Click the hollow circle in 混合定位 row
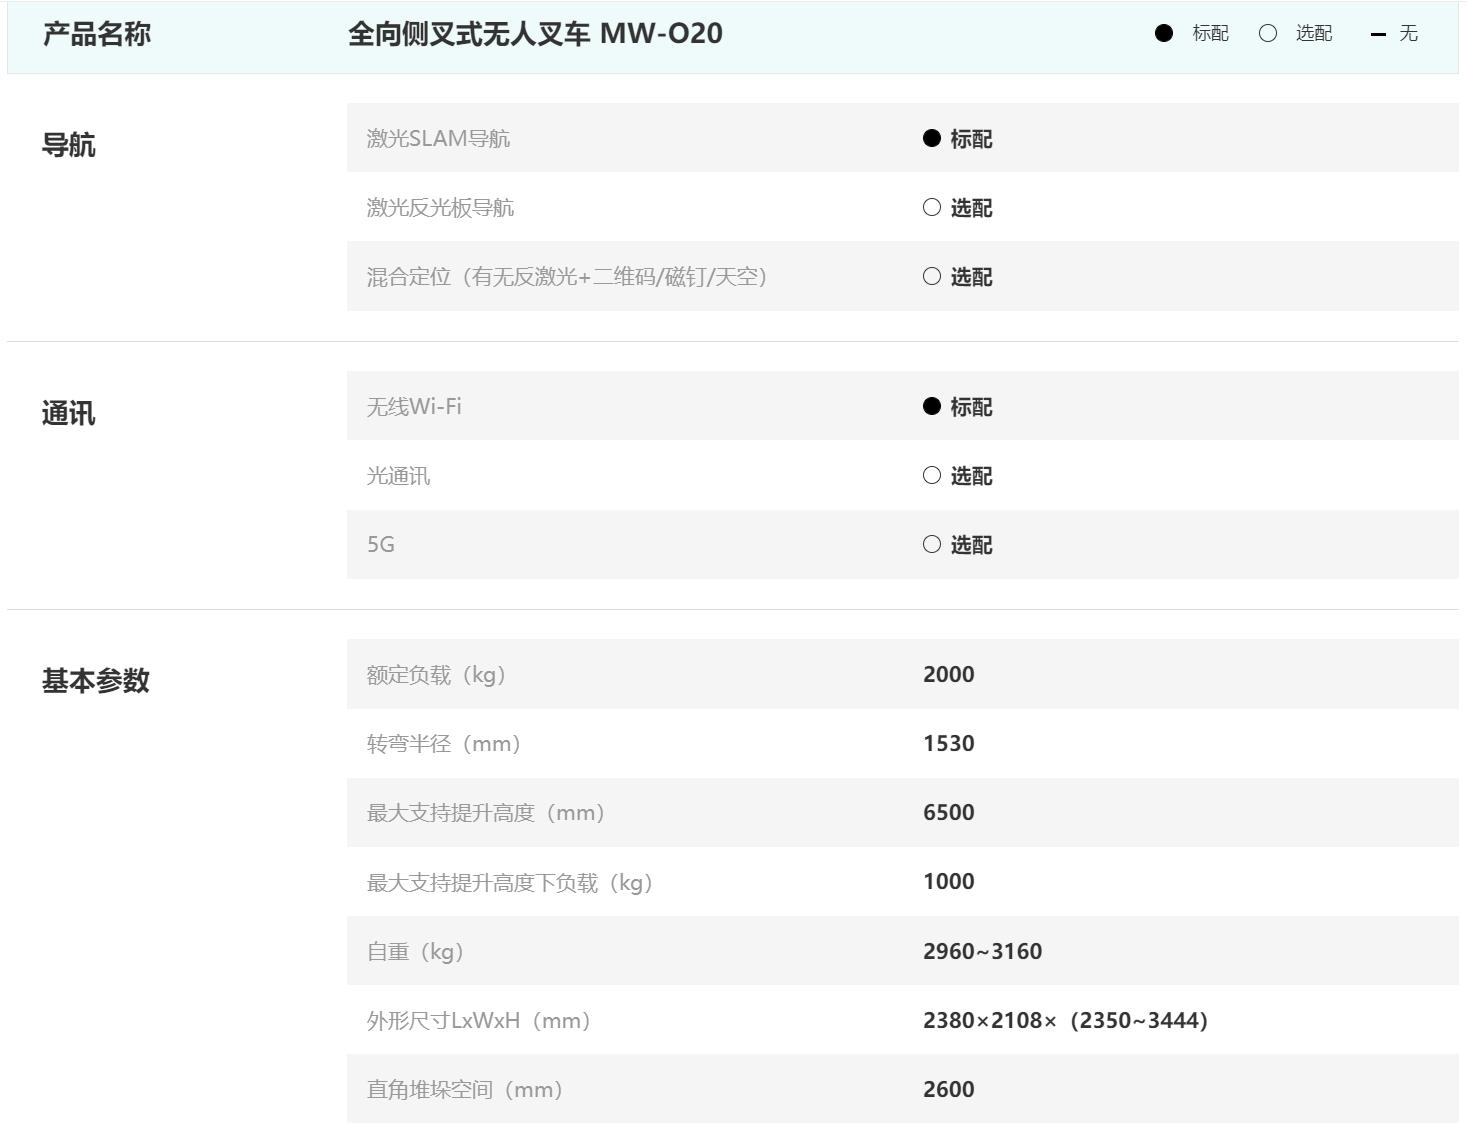Viewport: 1467px width, 1124px height. point(932,276)
